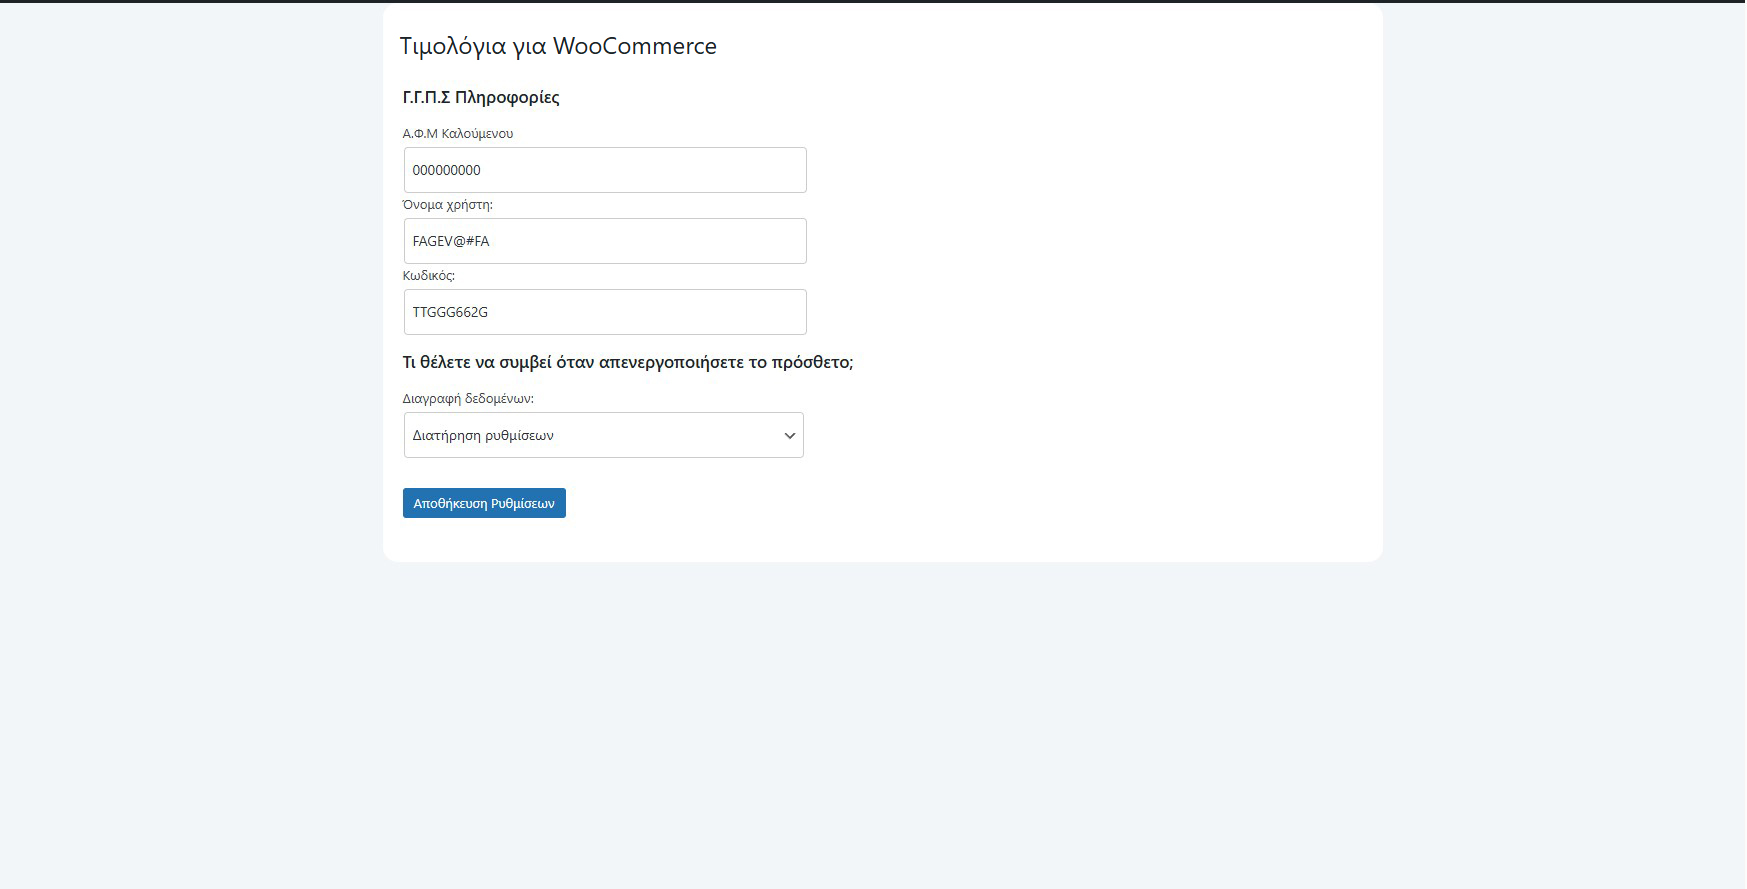The image size is (1747, 889).
Task: Place cursor on the FAGEV@#FA text
Action: tap(450, 241)
